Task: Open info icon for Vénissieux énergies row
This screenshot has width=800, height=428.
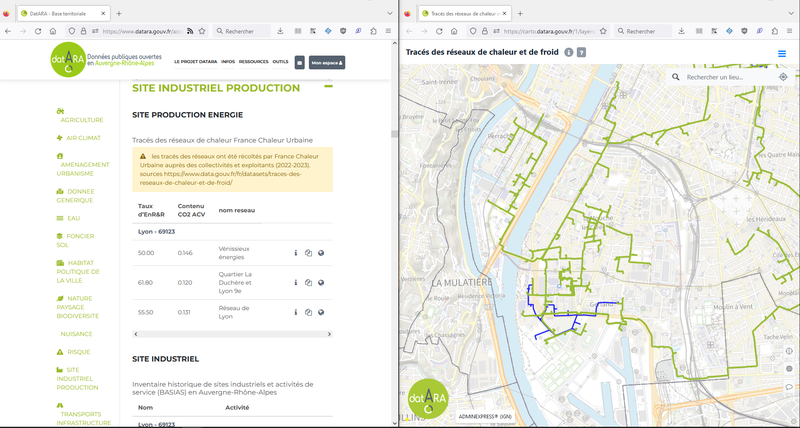Action: (296, 253)
